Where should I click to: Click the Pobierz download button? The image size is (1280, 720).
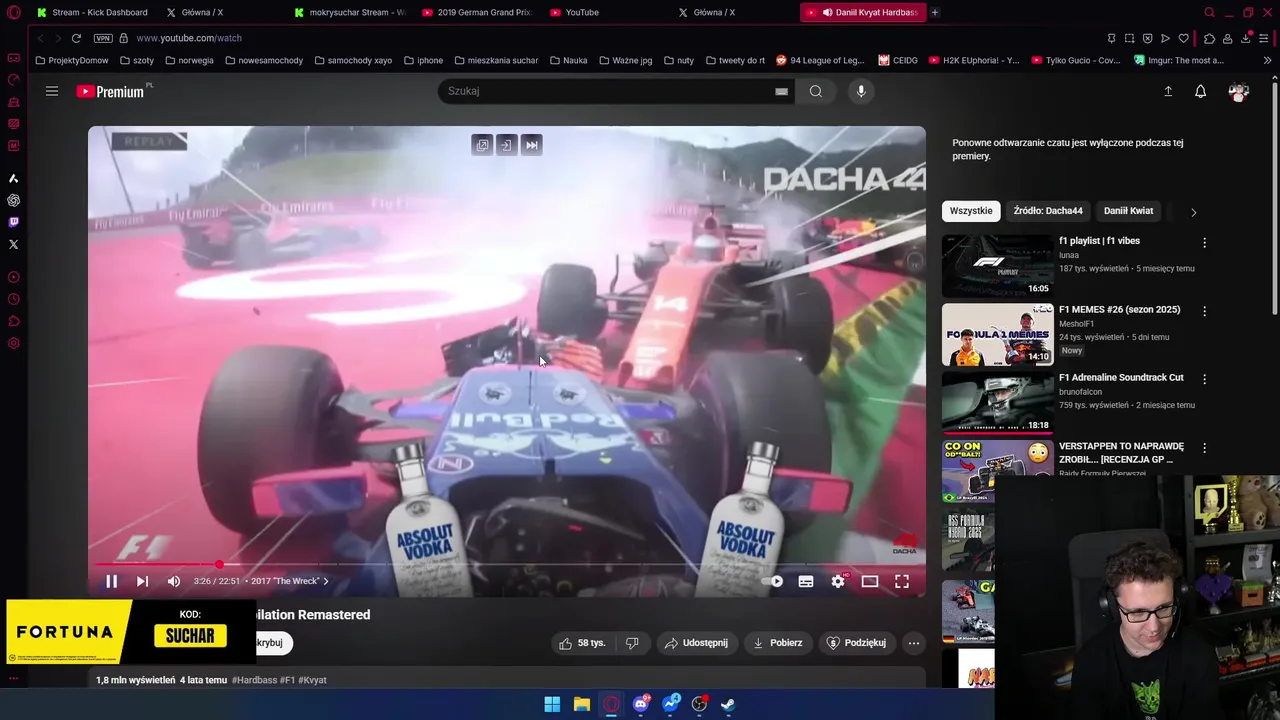coord(777,643)
